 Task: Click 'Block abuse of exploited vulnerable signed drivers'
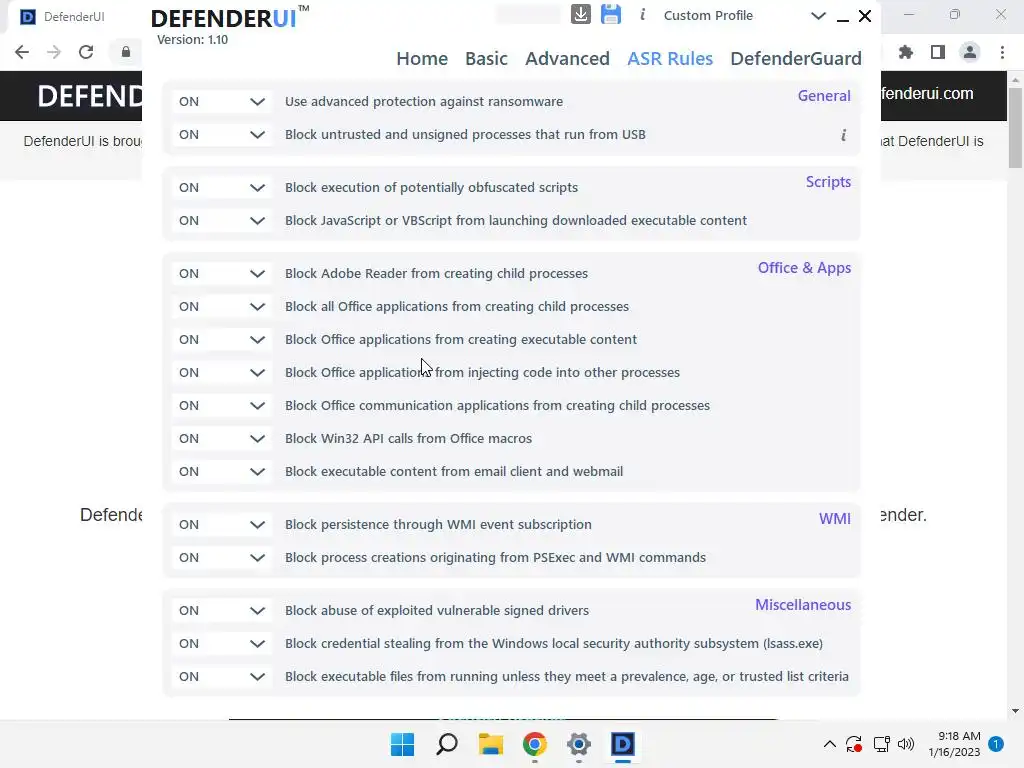437,611
